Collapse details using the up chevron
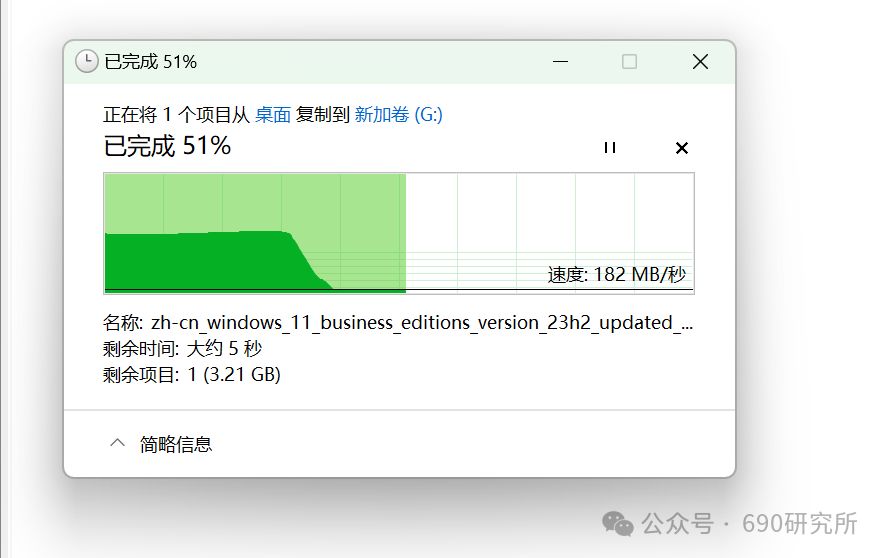The height and width of the screenshot is (558, 885). (118, 443)
